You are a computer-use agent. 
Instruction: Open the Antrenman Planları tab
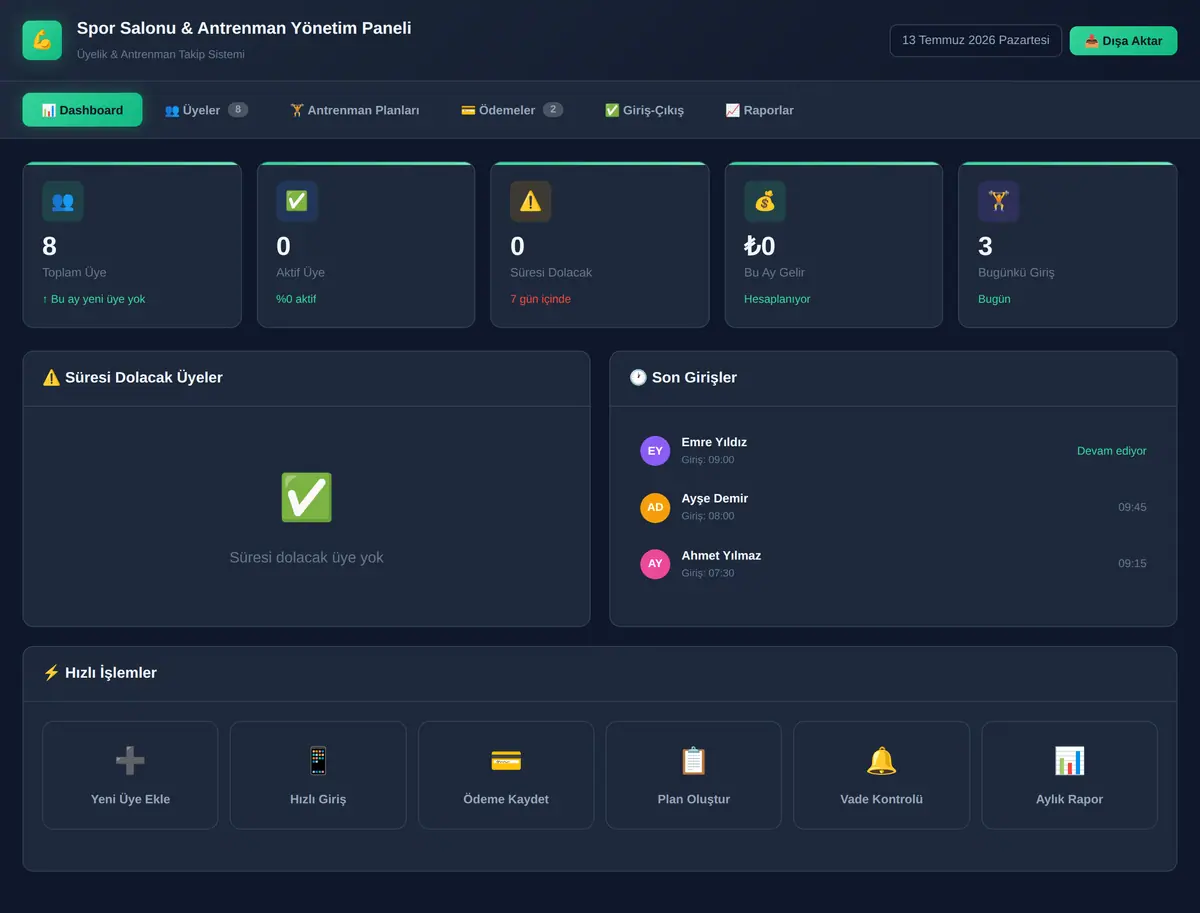355,110
